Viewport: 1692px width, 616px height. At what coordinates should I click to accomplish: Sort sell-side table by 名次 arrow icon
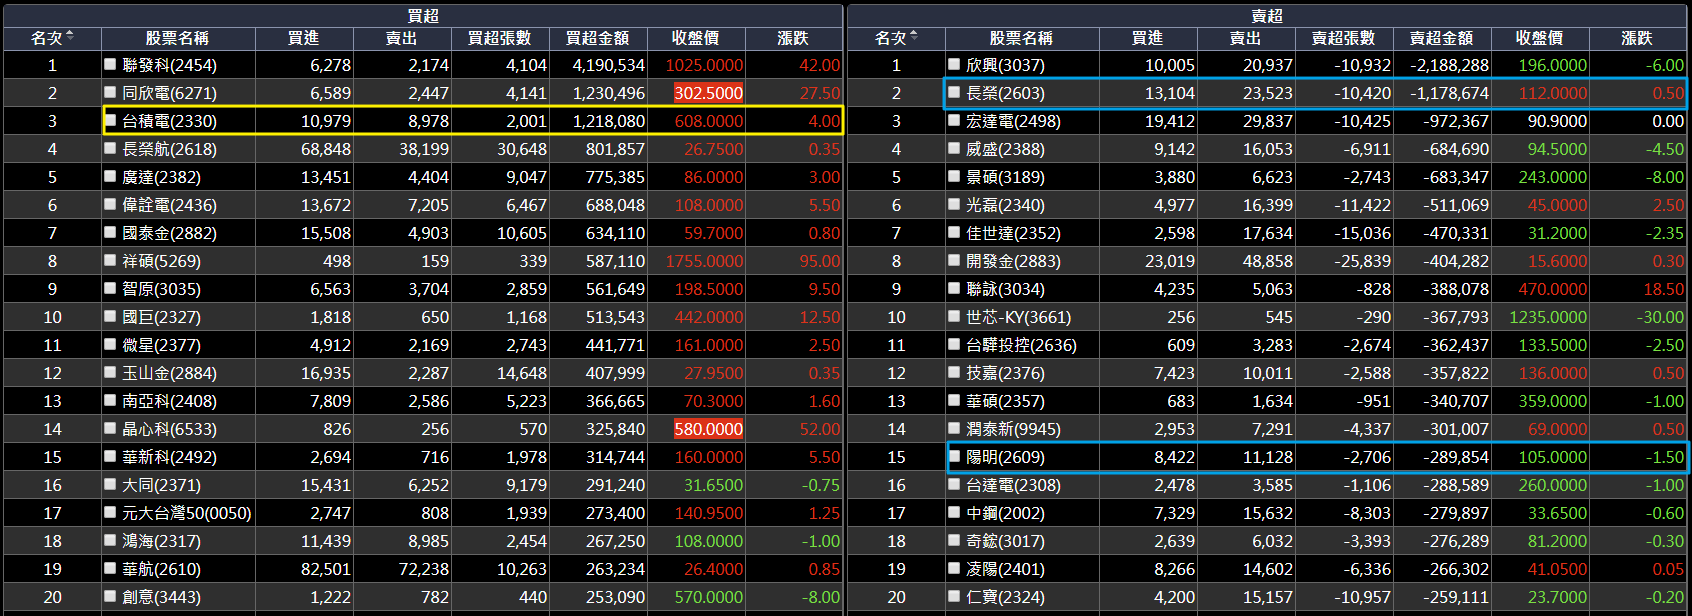(914, 37)
